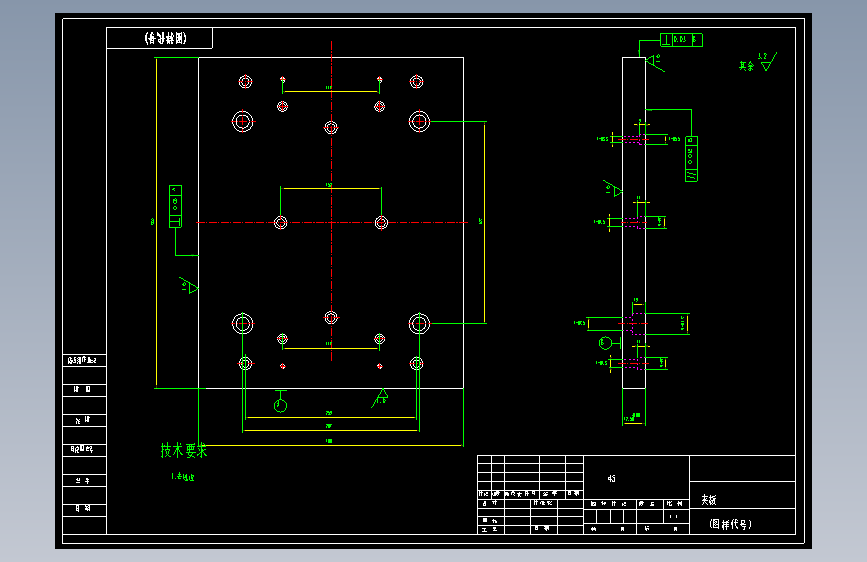Click the note line under 技术要求
The width and height of the screenshot is (867, 562).
(x=182, y=476)
